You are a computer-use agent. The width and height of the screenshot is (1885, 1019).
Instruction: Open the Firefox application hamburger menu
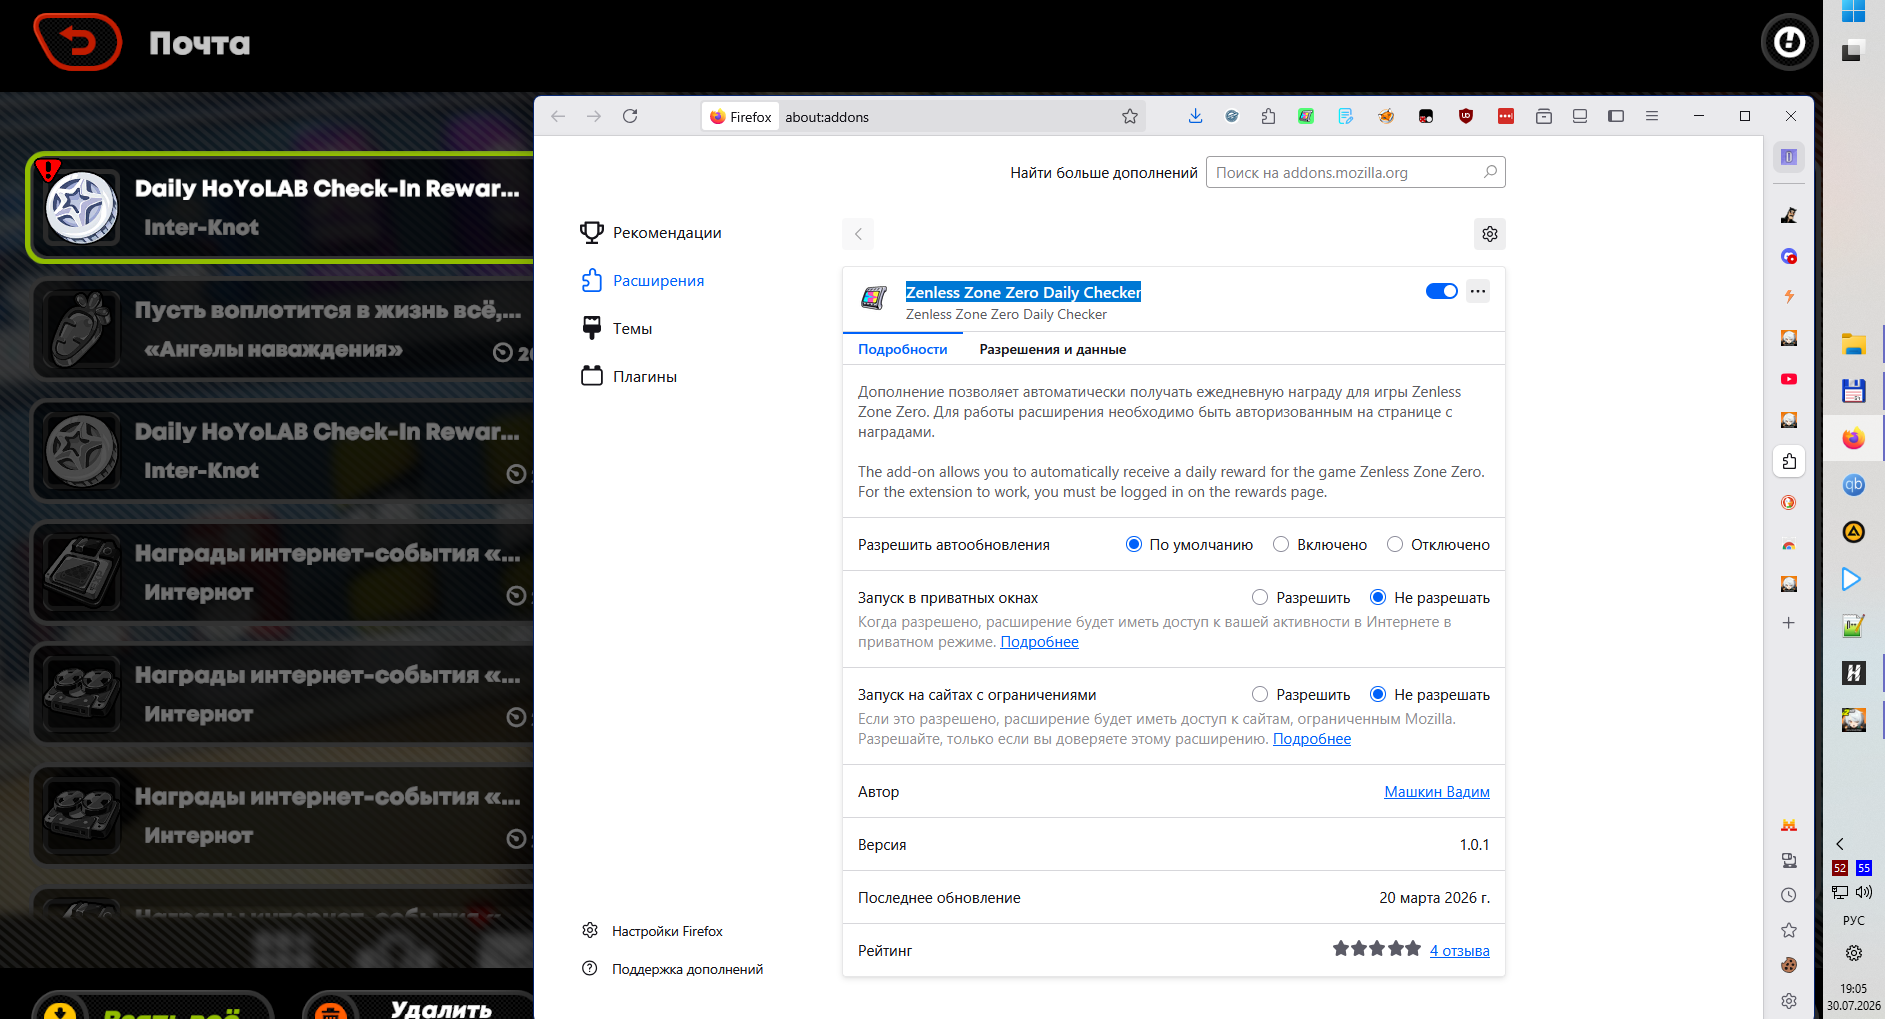tap(1652, 116)
